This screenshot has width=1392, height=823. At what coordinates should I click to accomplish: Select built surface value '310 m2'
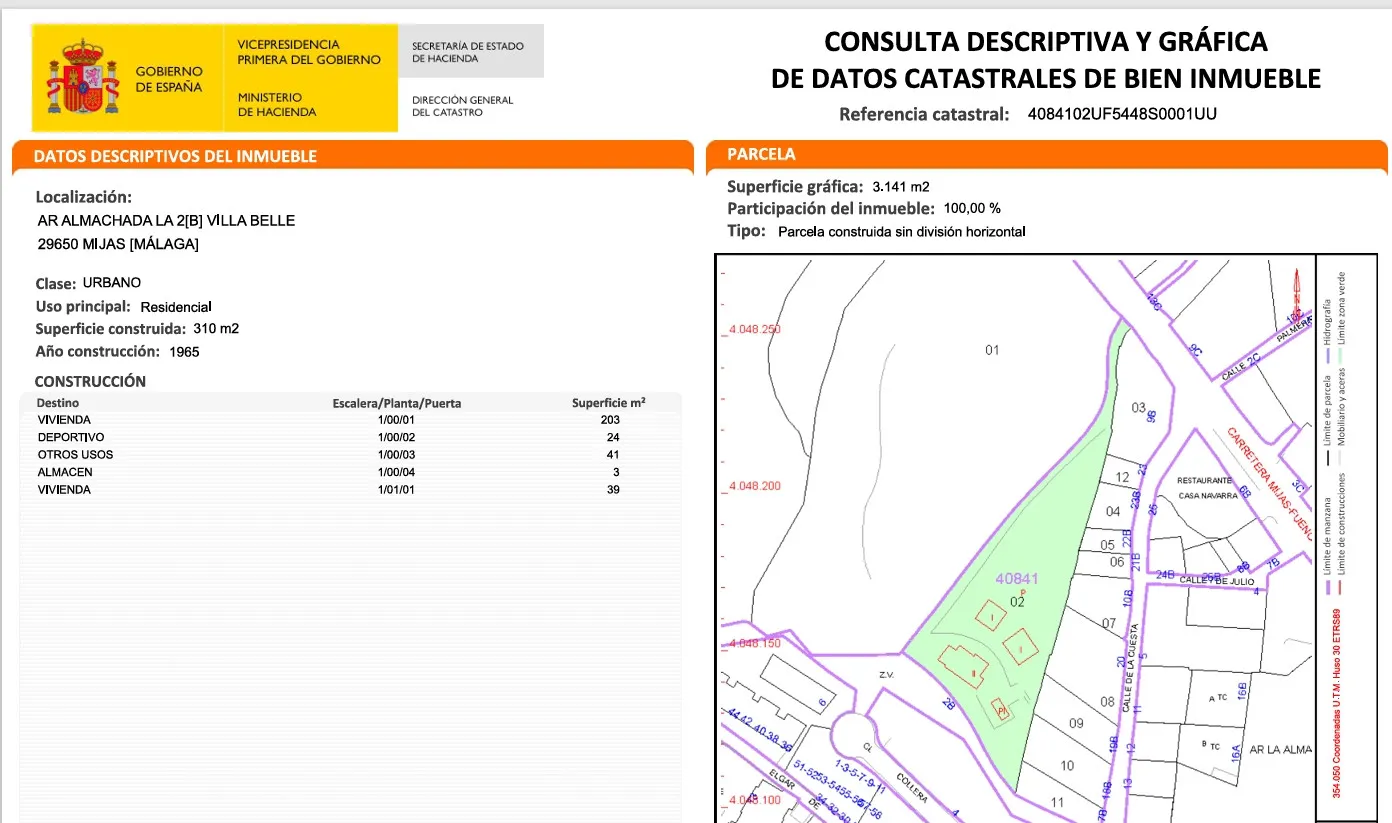pos(215,329)
